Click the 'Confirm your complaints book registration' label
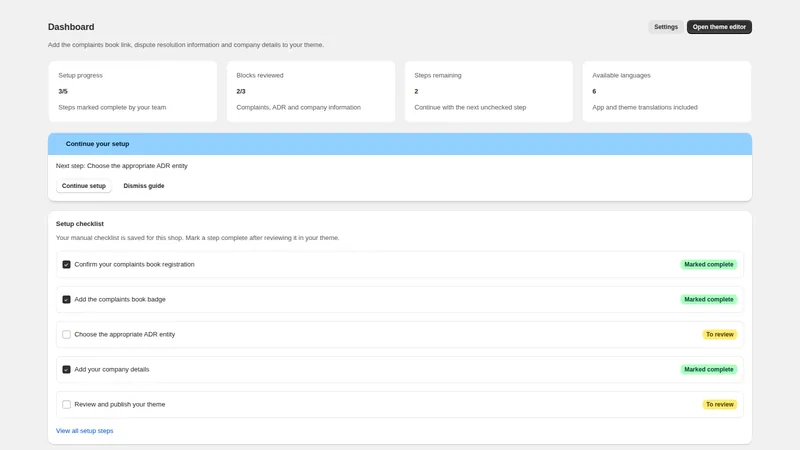The image size is (800, 450). coord(134,264)
